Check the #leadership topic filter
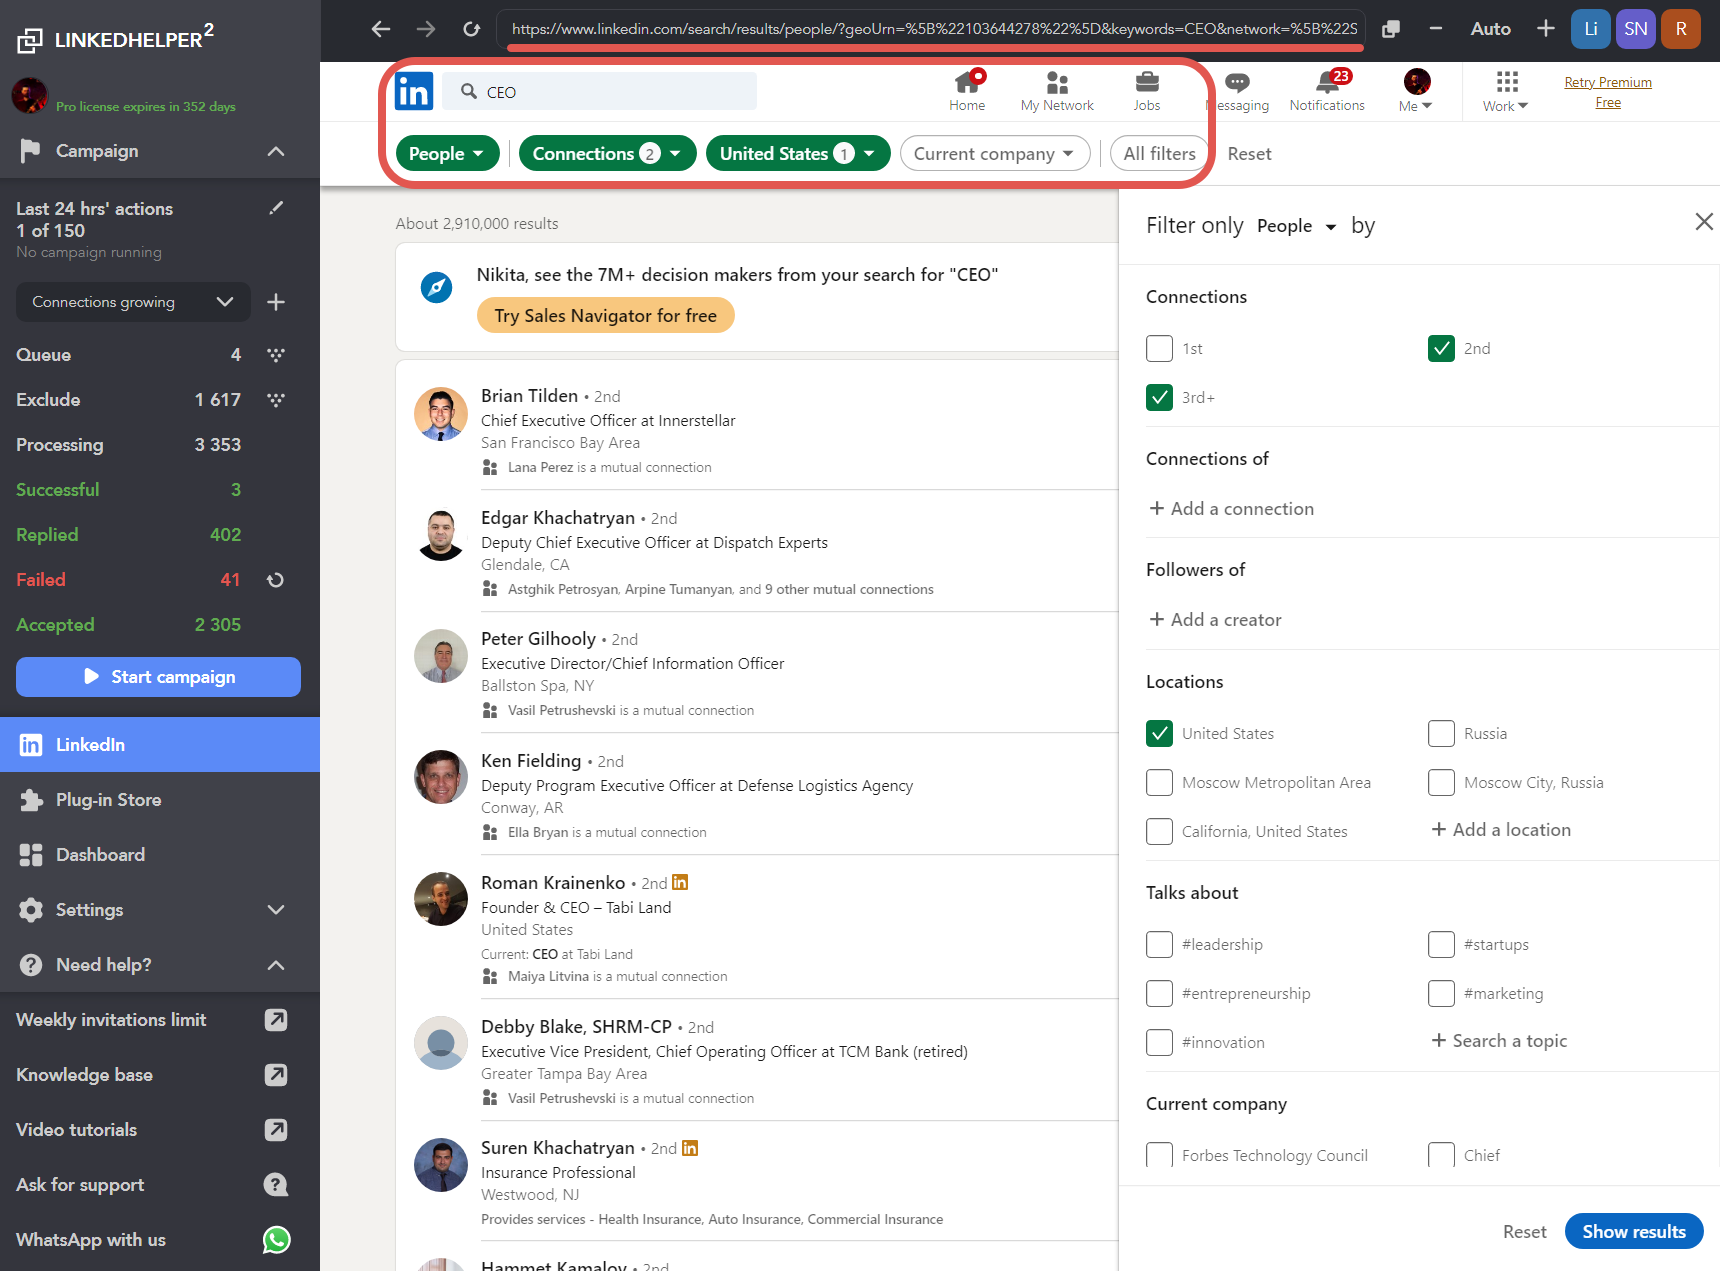Screen dimensions: 1720x1271 (x=1159, y=944)
